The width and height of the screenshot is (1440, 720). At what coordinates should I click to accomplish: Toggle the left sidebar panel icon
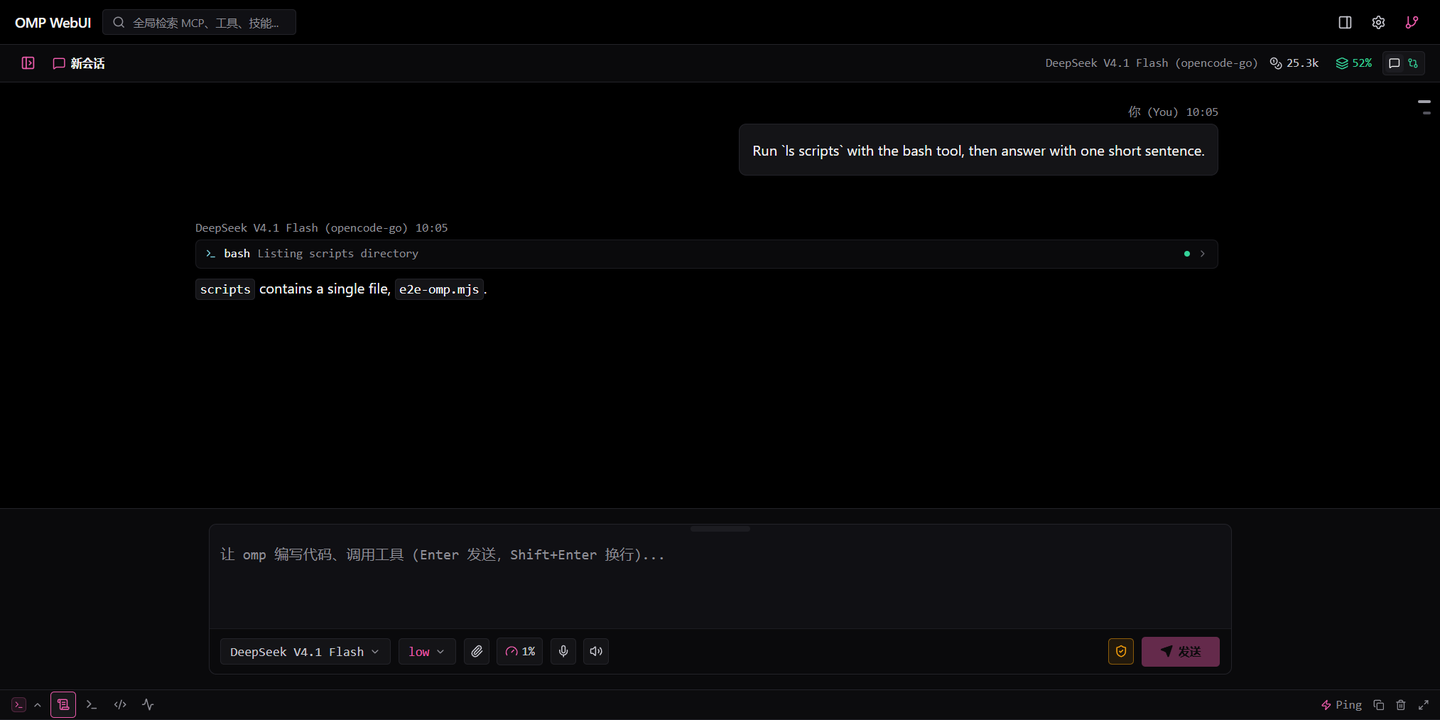click(28, 63)
